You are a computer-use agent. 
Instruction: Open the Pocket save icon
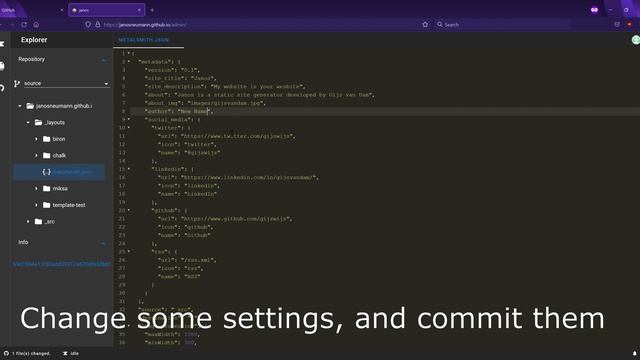point(617,24)
